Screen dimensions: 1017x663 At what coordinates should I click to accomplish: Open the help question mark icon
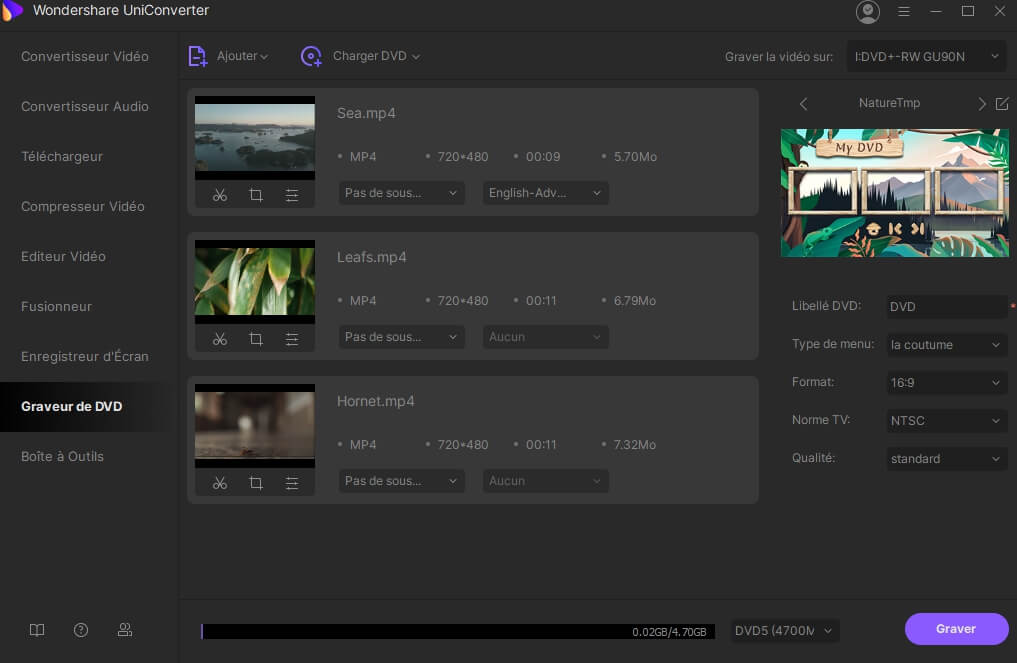[x=81, y=630]
